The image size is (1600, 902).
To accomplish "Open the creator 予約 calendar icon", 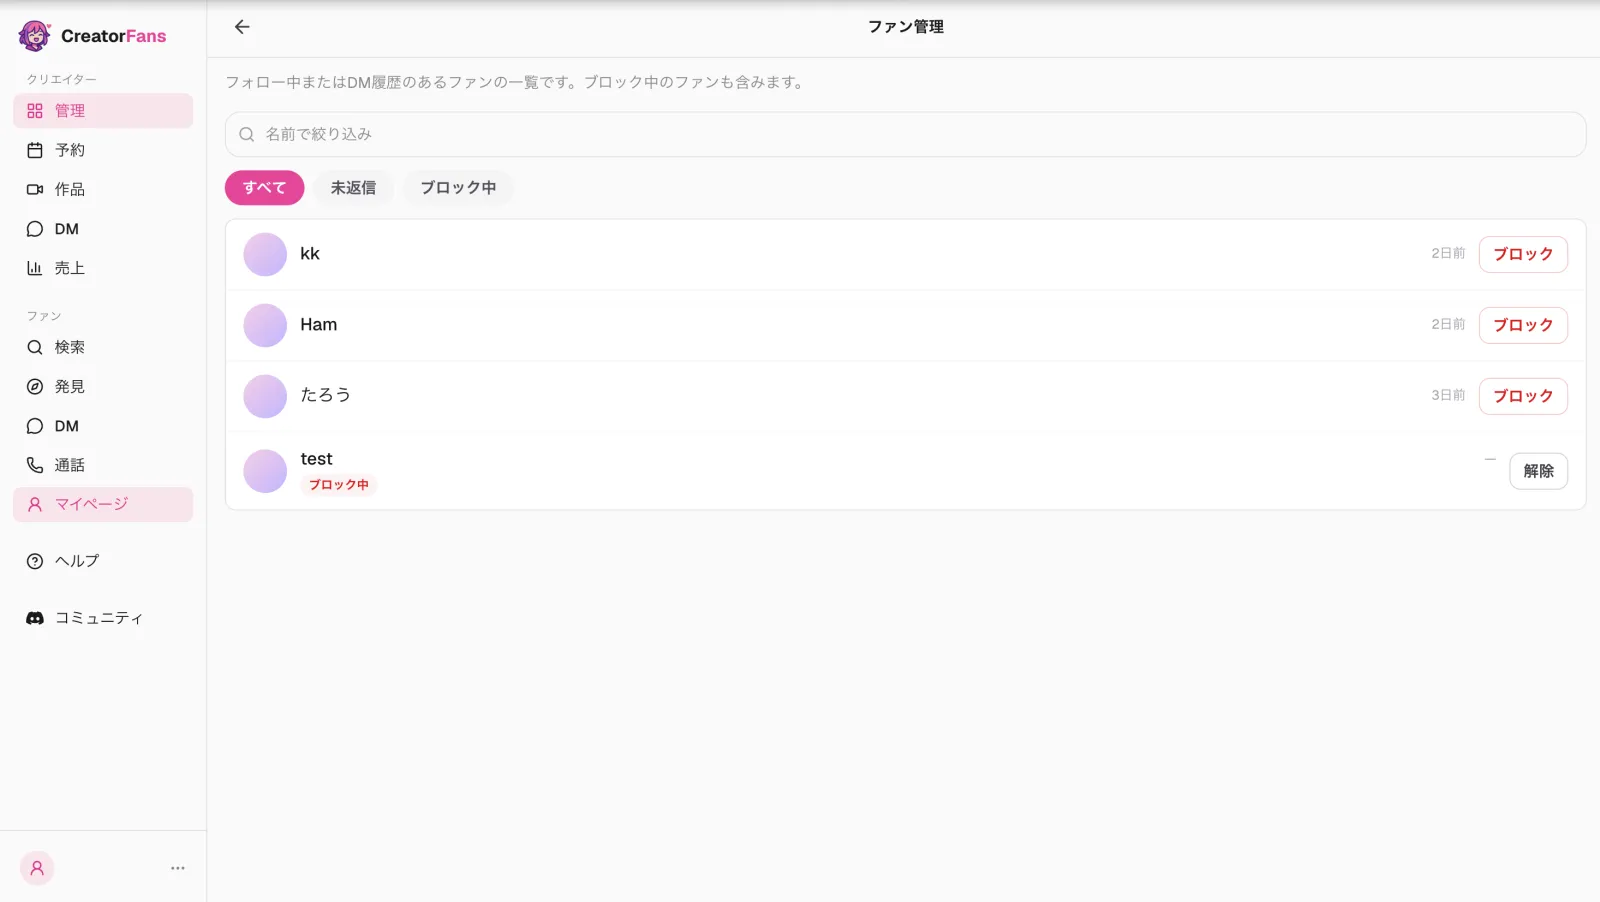I will point(35,150).
